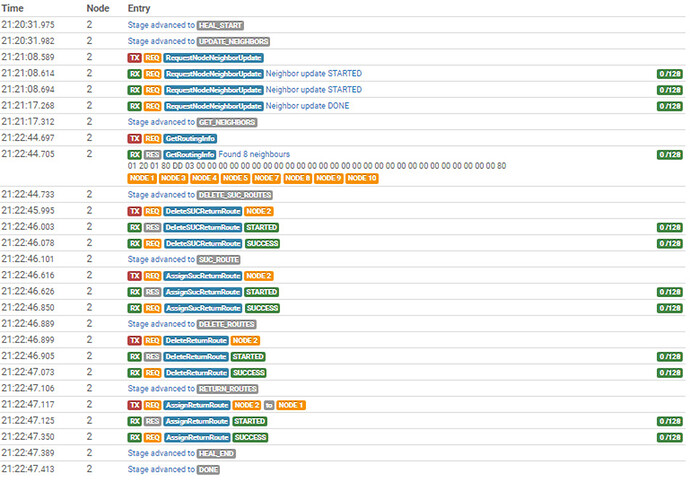
Task: Click the RETURN_ROUTES stage badge
Action: (x=227, y=389)
